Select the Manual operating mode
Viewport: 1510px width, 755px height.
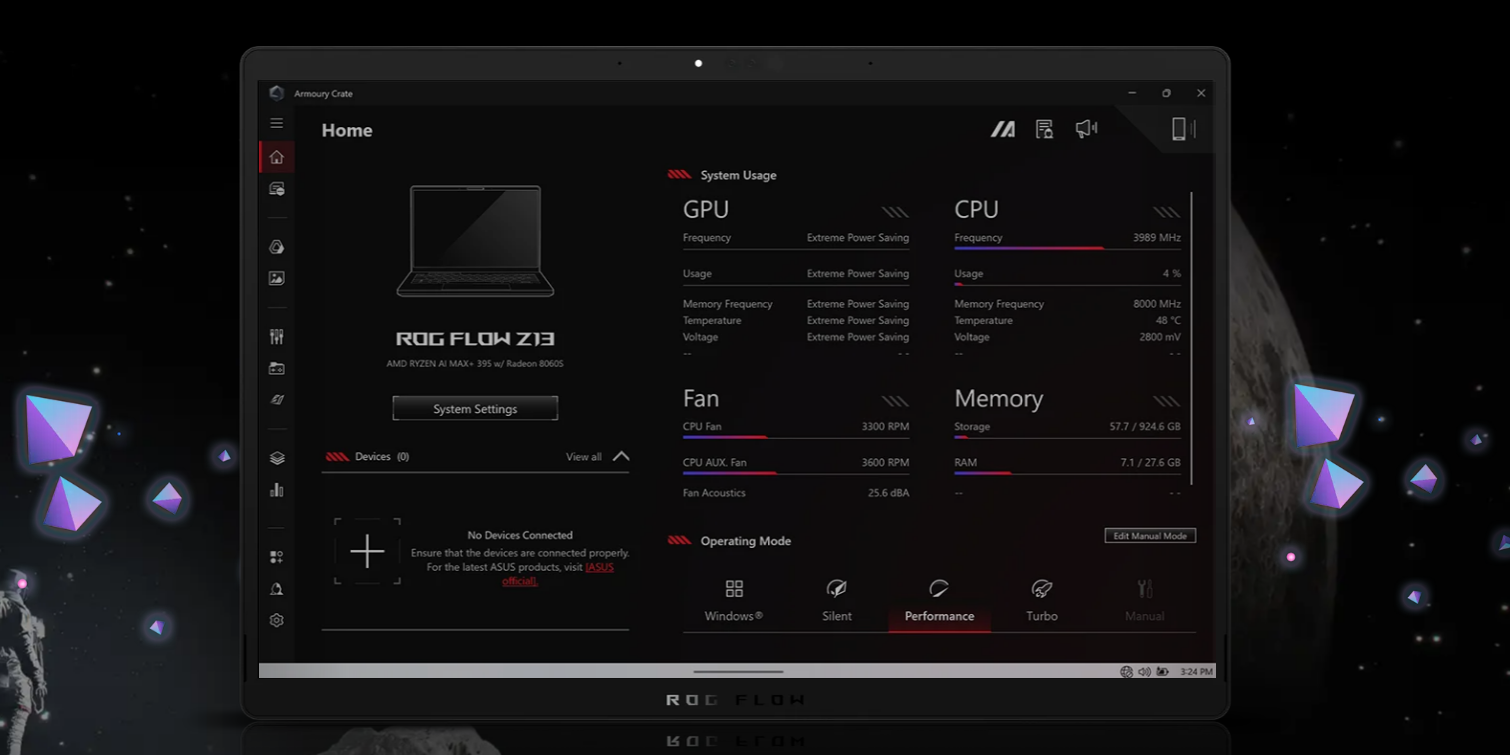[x=1145, y=601]
